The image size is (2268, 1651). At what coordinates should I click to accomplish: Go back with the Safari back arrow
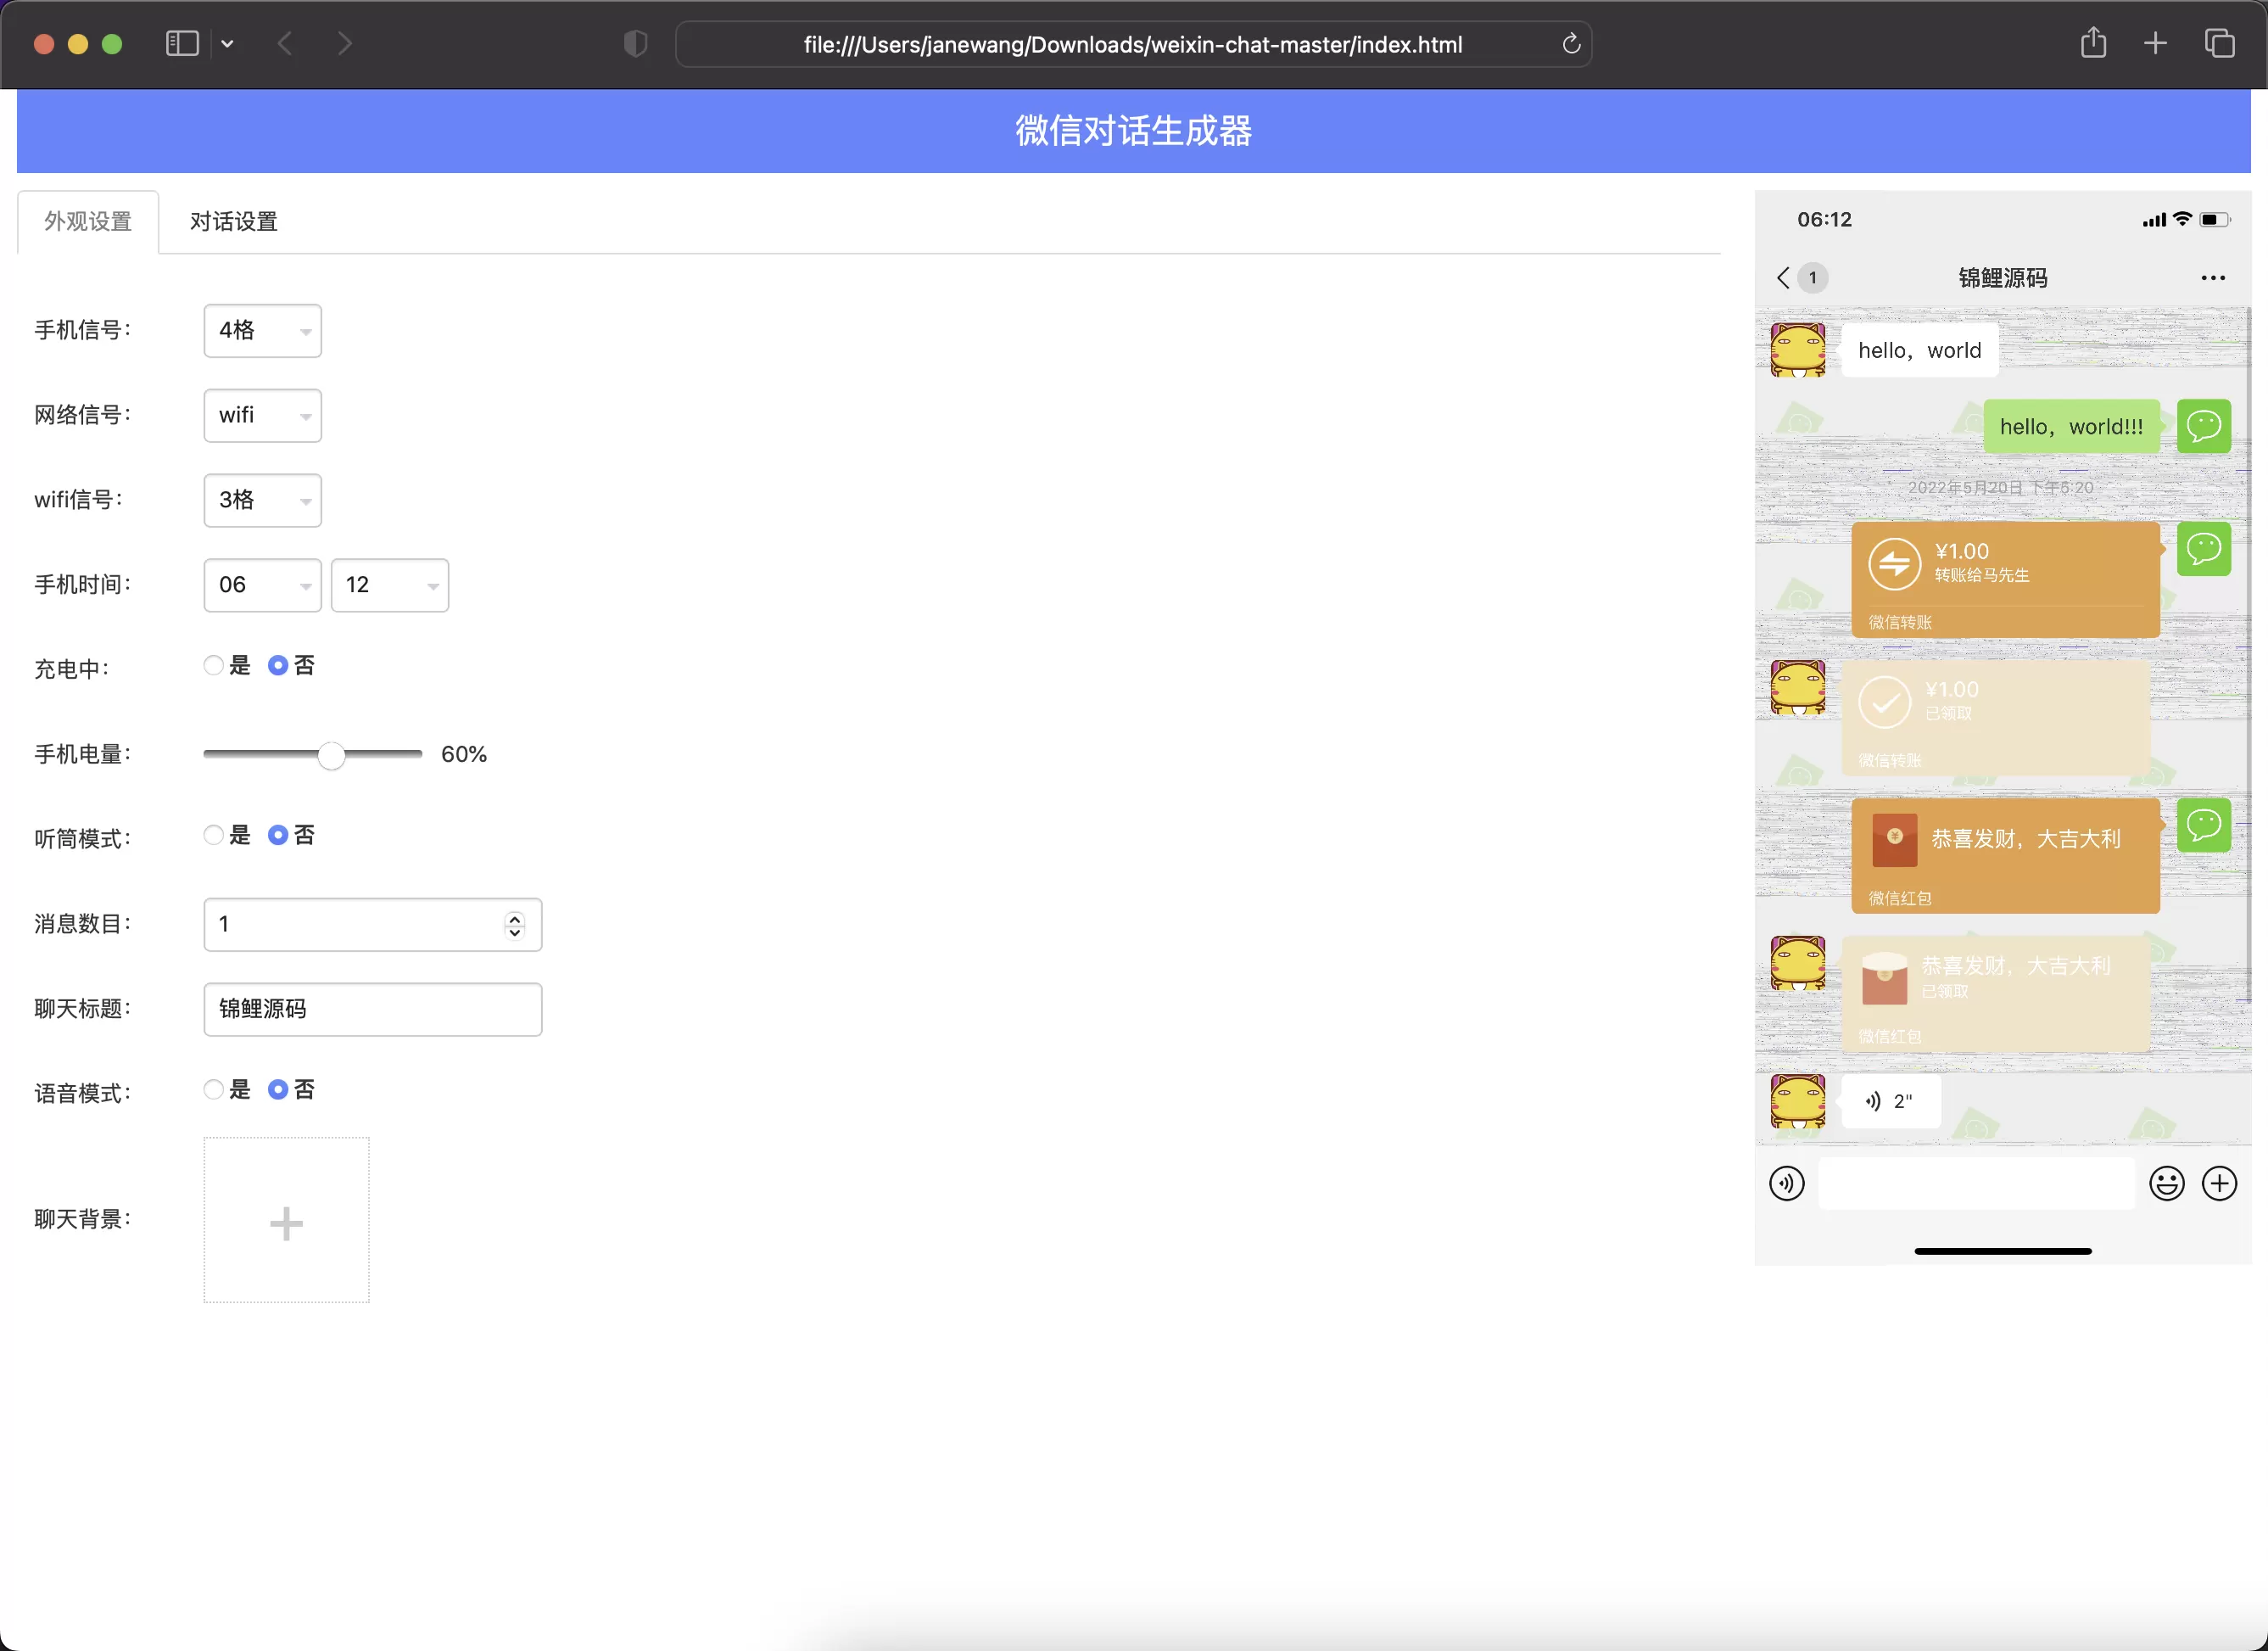pyautogui.click(x=285, y=44)
